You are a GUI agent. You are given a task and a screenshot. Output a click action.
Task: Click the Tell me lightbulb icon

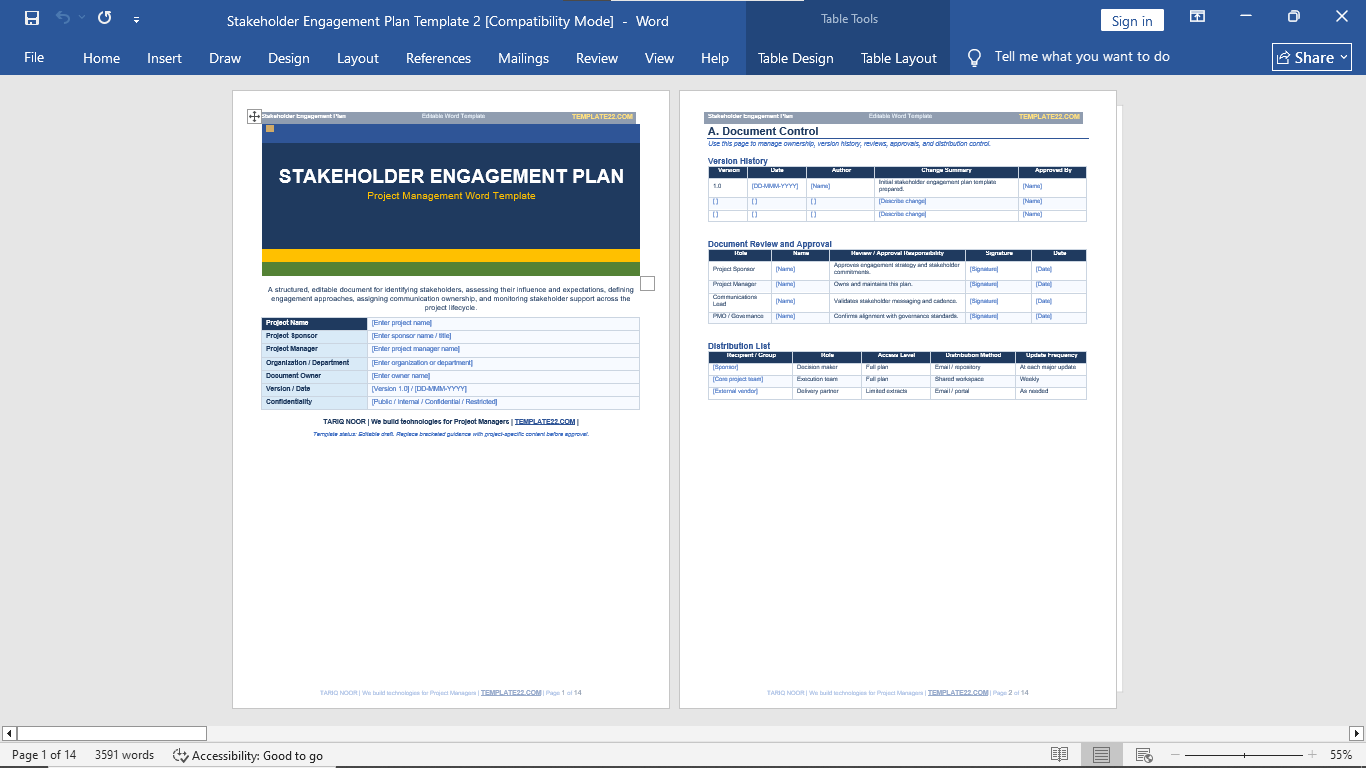click(974, 58)
